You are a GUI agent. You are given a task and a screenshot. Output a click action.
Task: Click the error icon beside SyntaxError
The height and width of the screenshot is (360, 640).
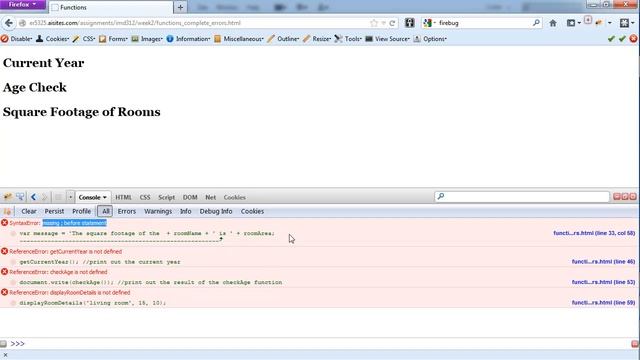4,223
